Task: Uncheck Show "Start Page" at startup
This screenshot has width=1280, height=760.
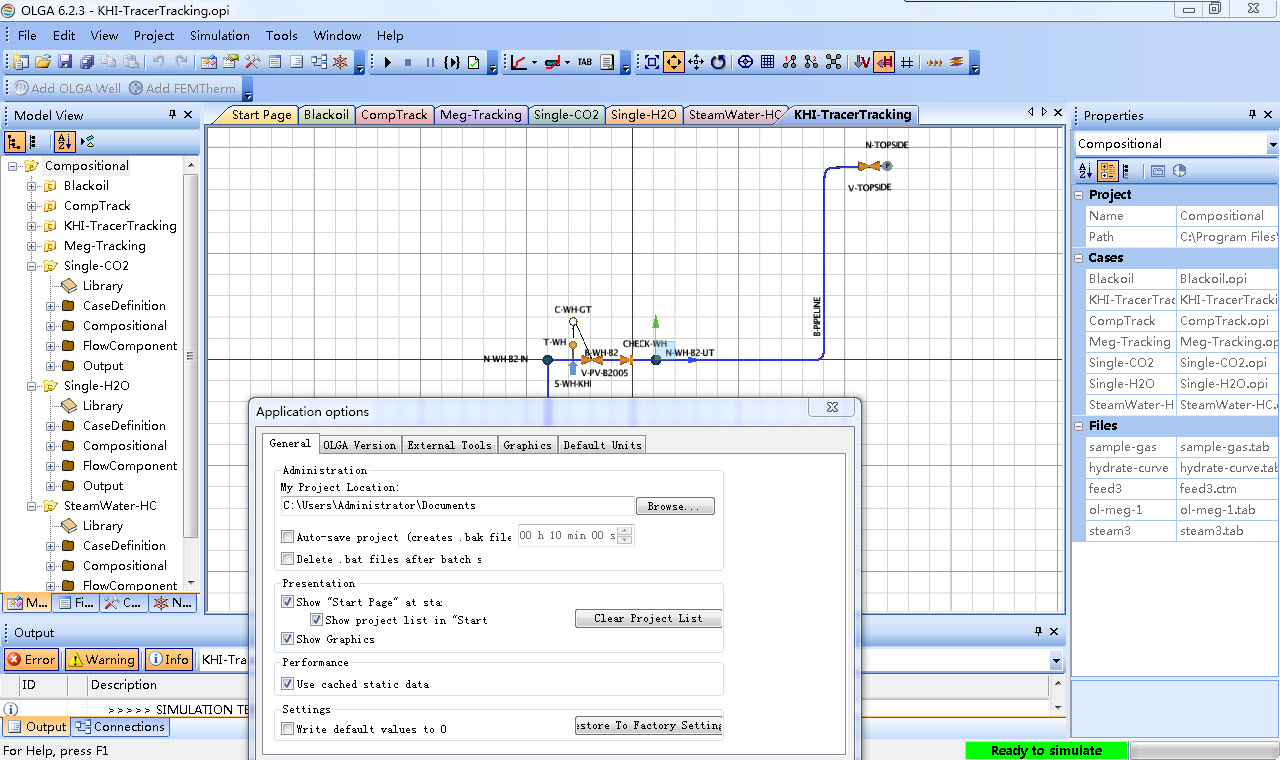Action: point(288,602)
